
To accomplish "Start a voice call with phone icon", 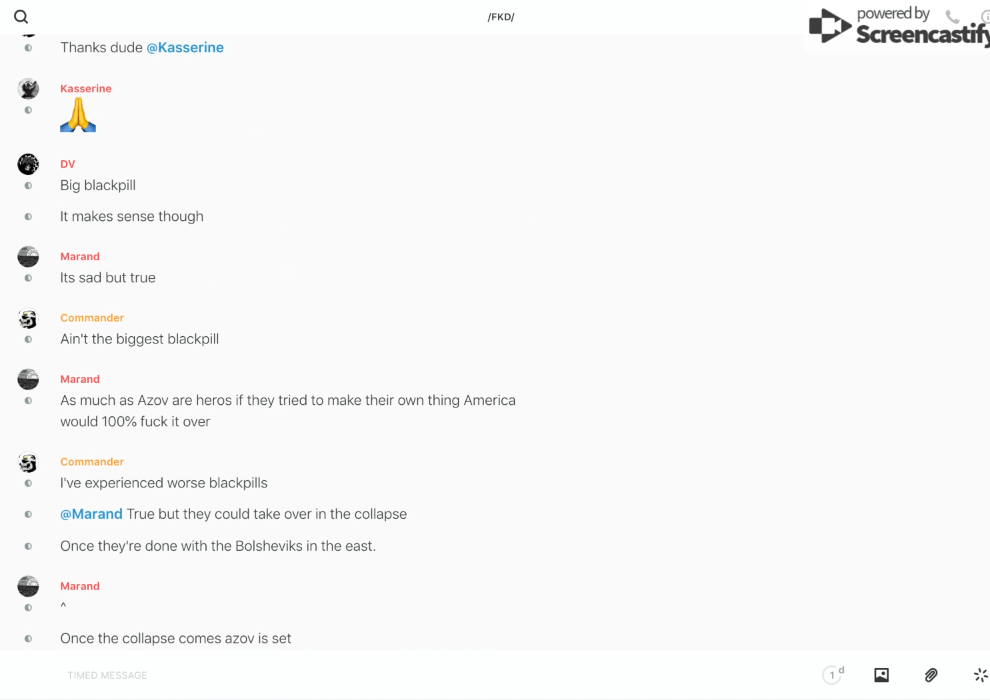I will 952,17.
